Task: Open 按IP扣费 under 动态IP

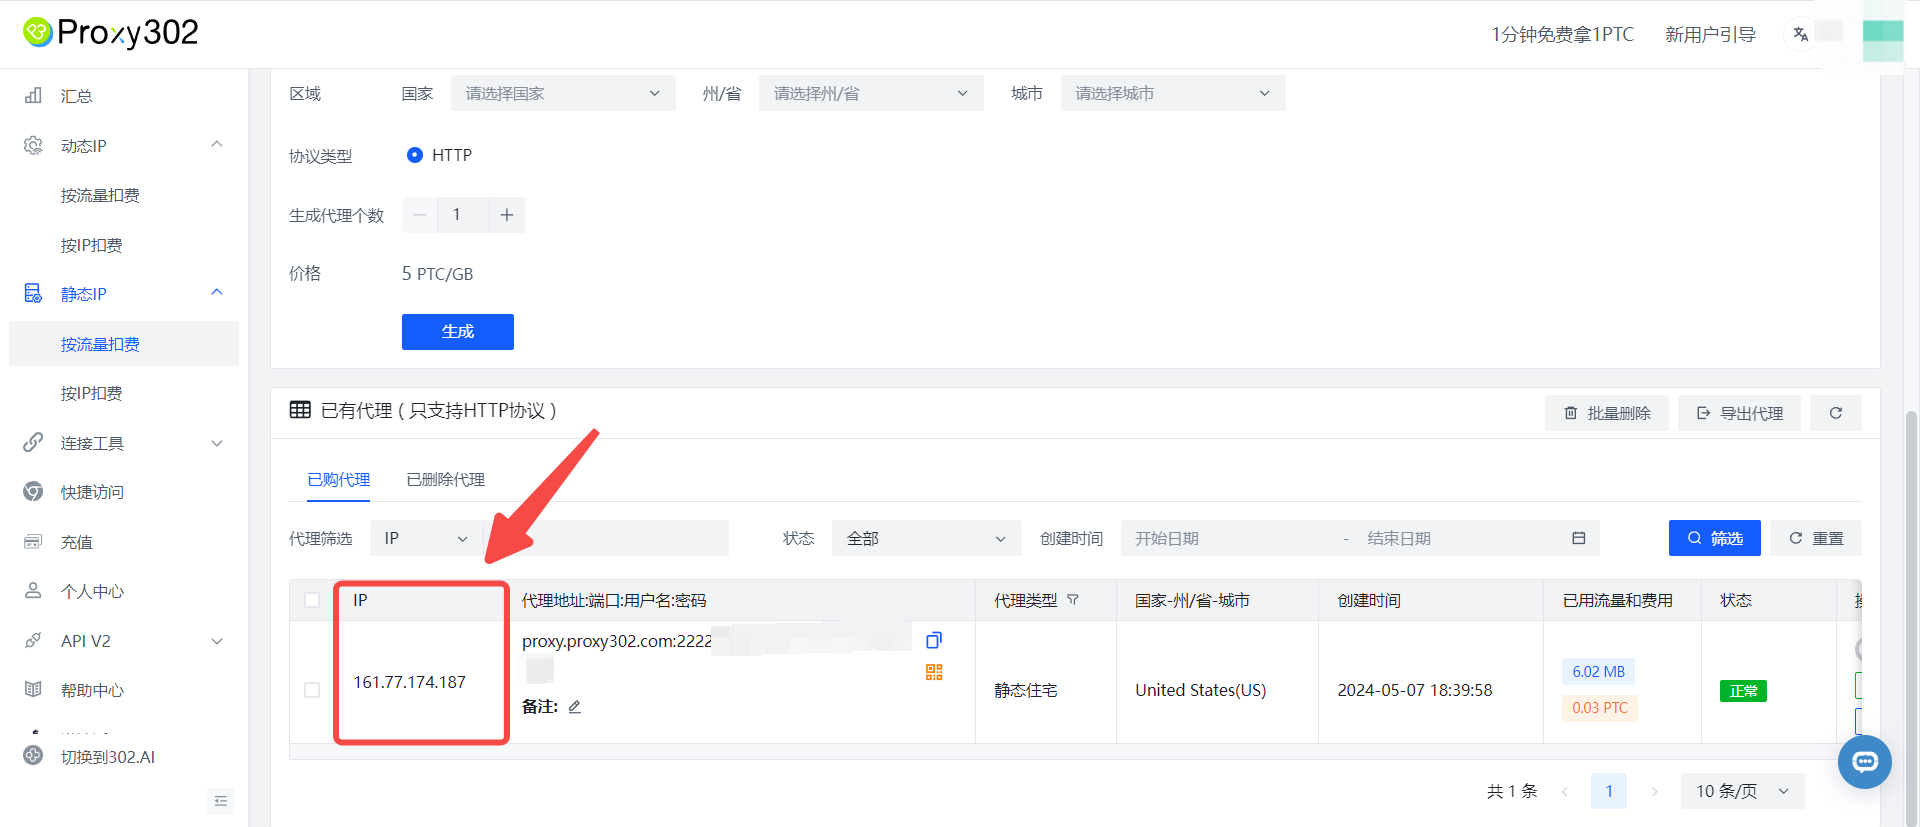Action: tap(91, 245)
